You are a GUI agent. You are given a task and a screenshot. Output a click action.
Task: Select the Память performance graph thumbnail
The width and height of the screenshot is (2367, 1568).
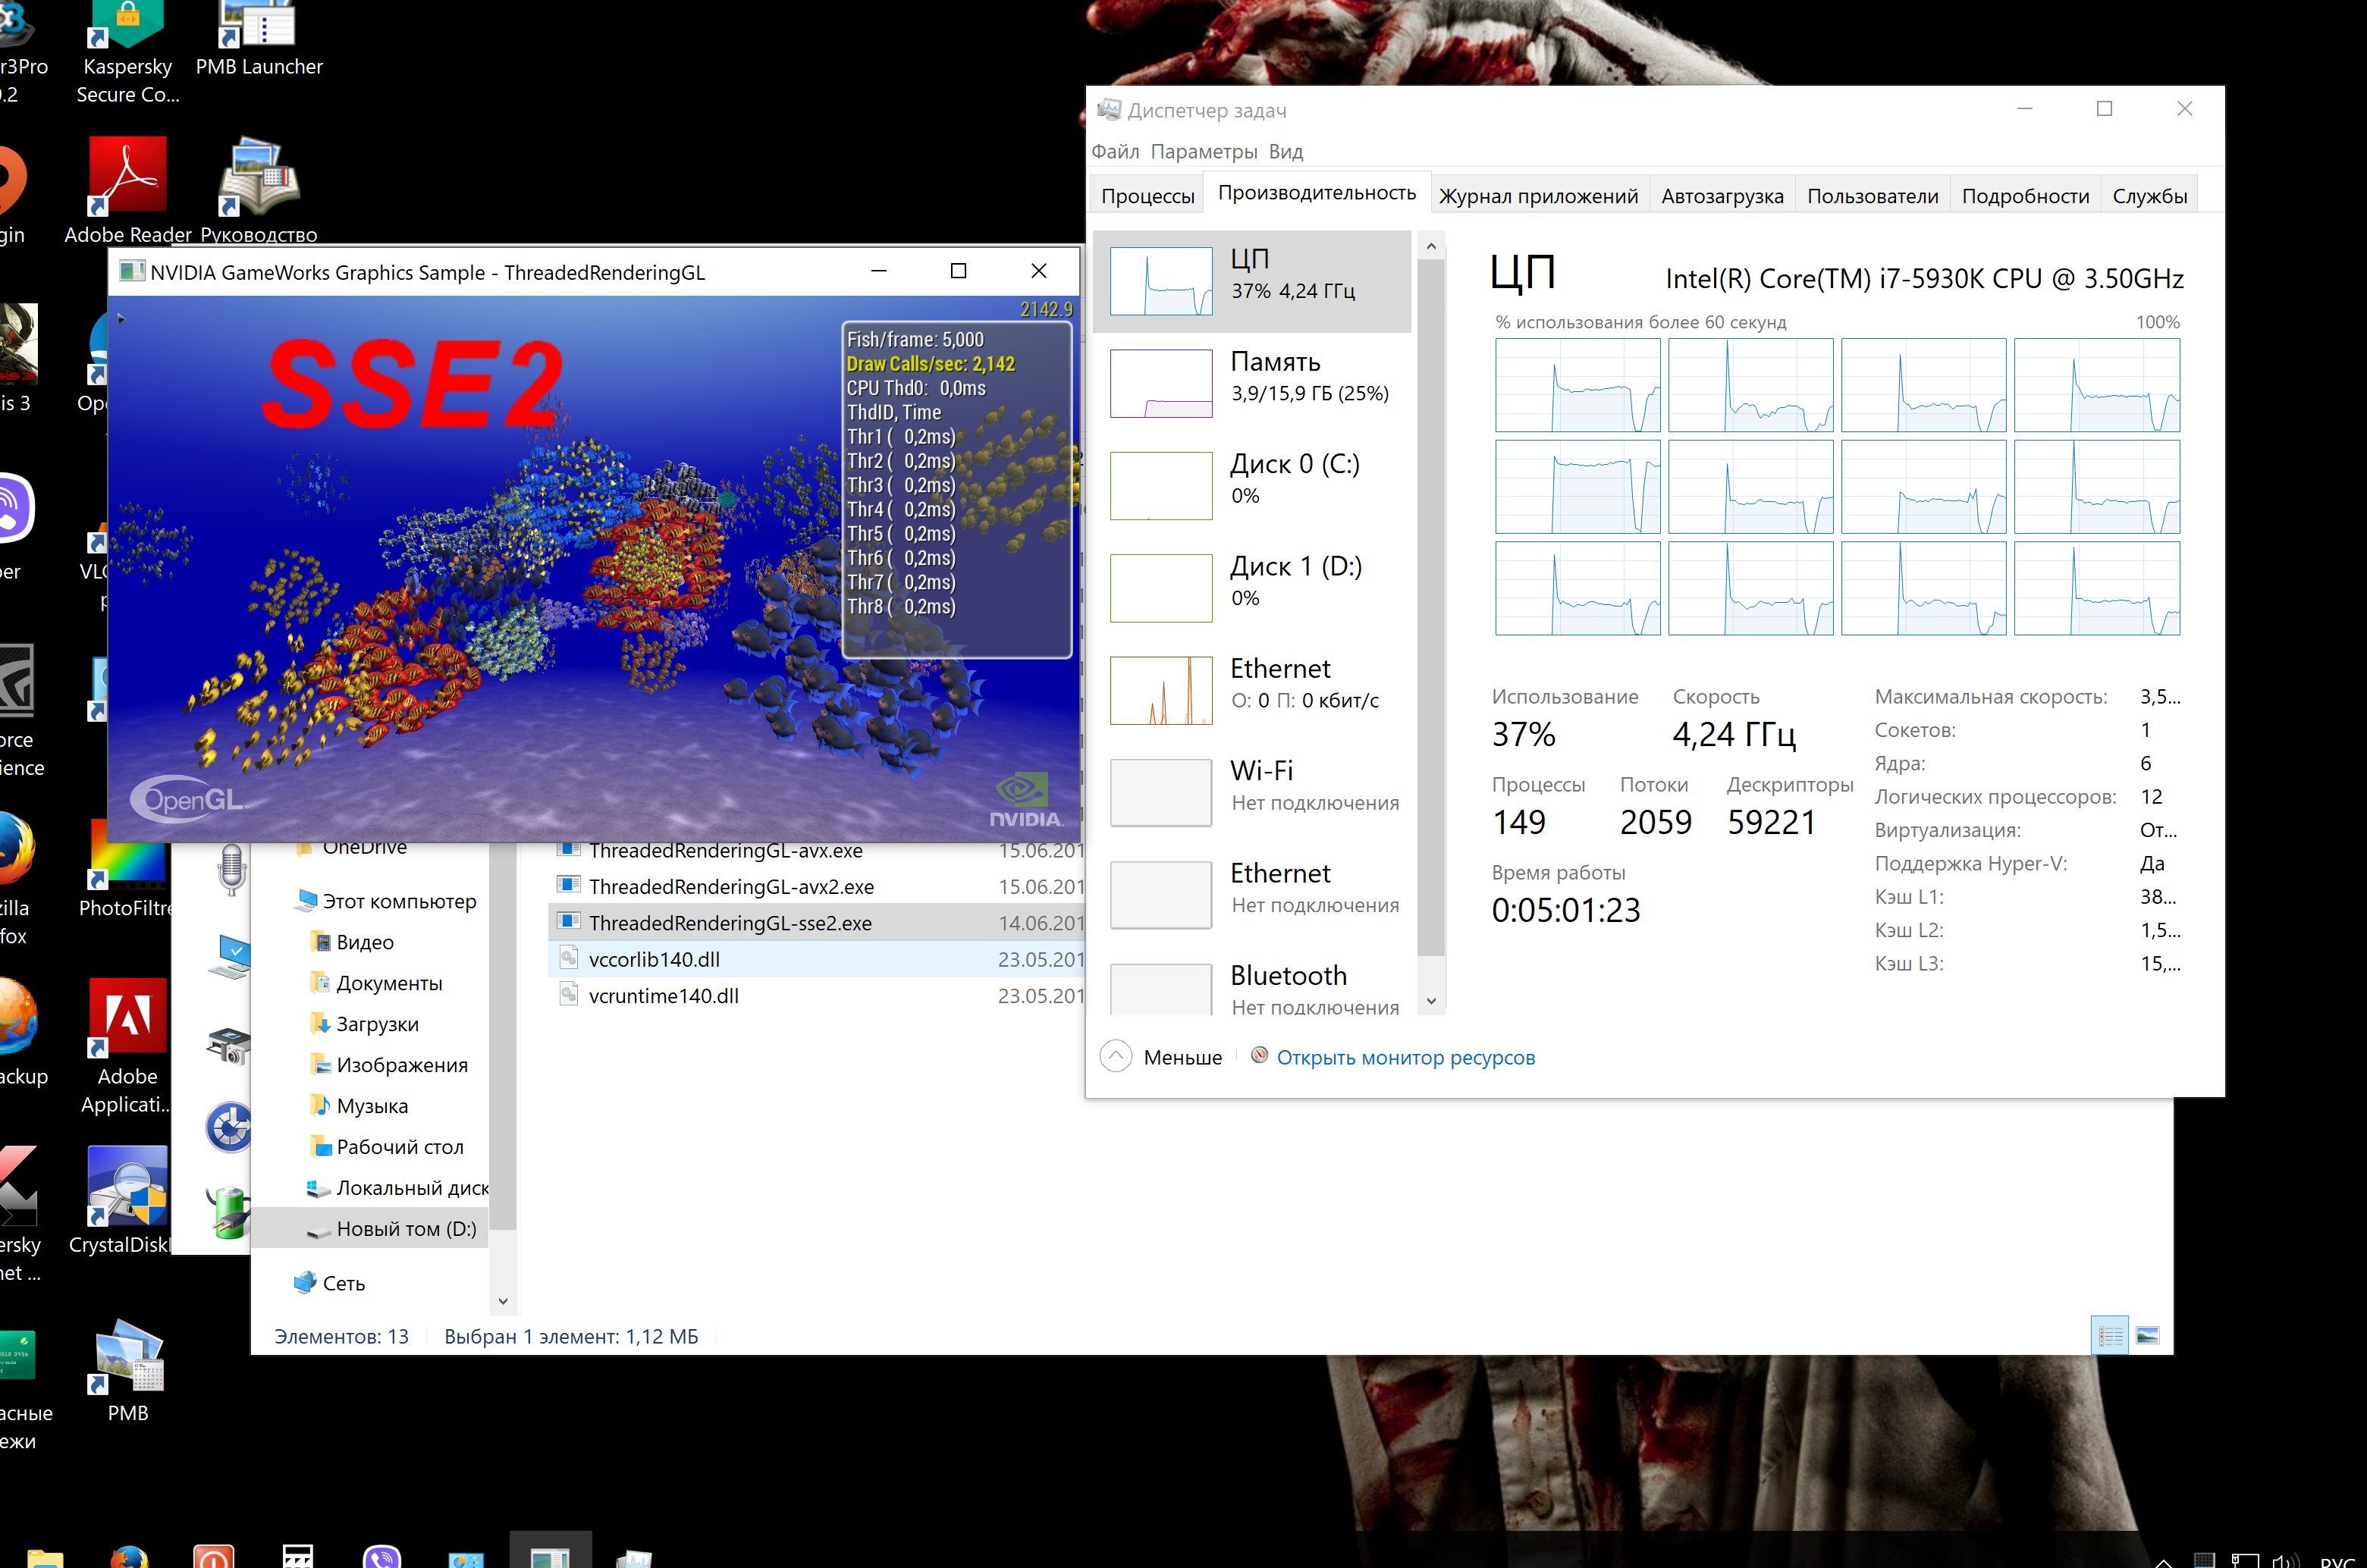(1161, 383)
